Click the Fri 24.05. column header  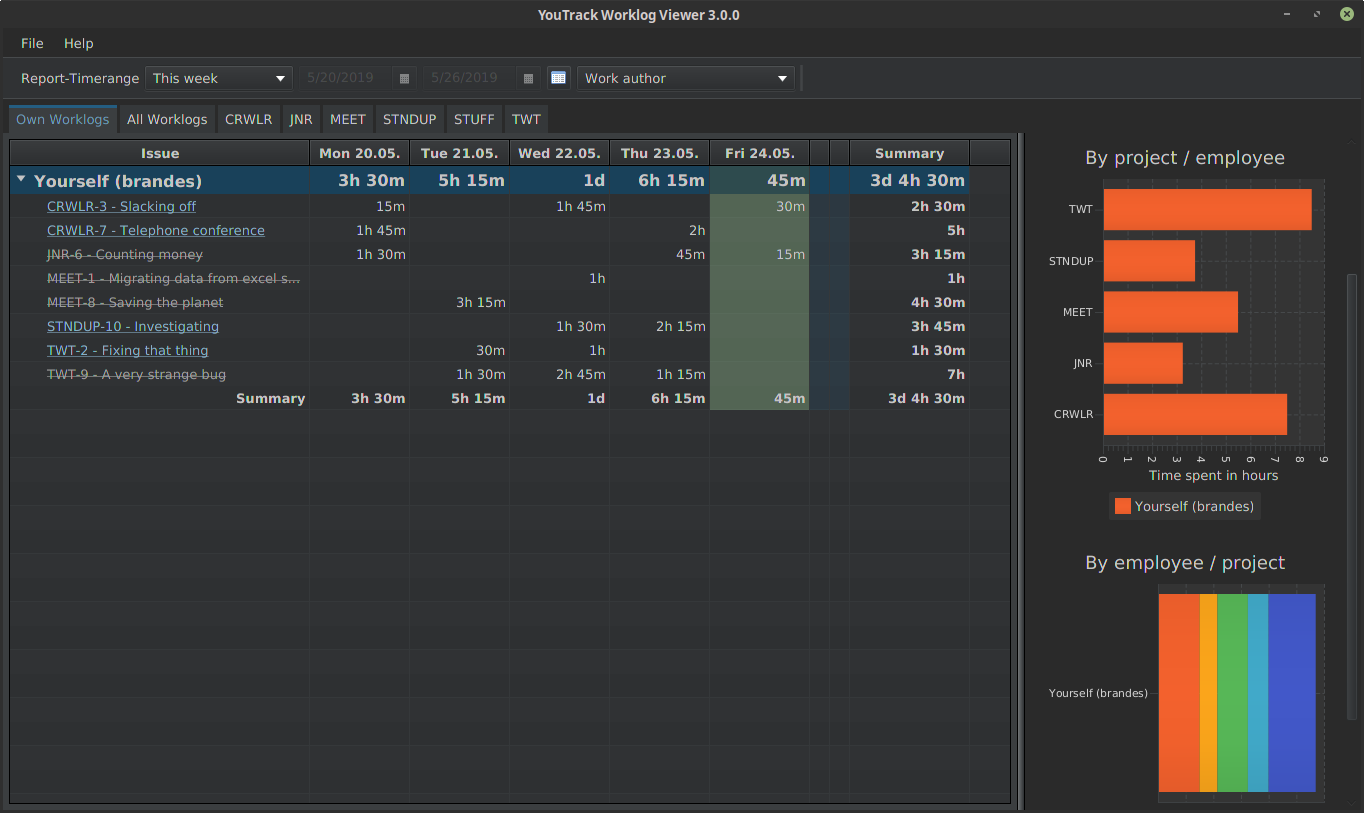click(760, 153)
